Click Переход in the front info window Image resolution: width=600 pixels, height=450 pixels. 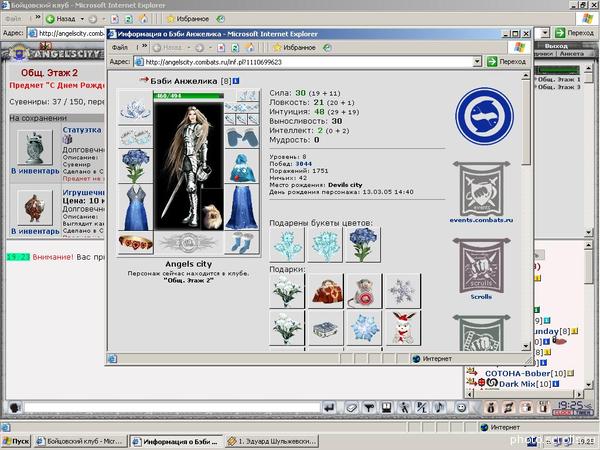(507, 62)
